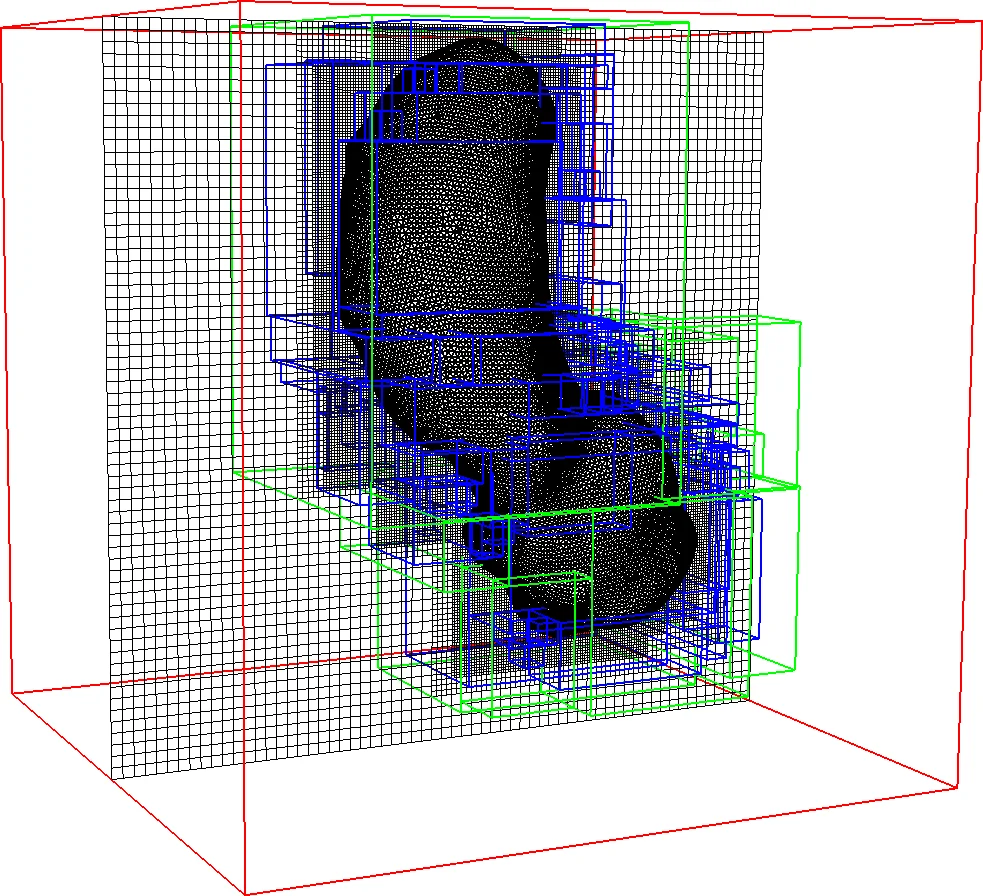
Task: Select the lower bulge of the meshed object
Action: (620, 560)
